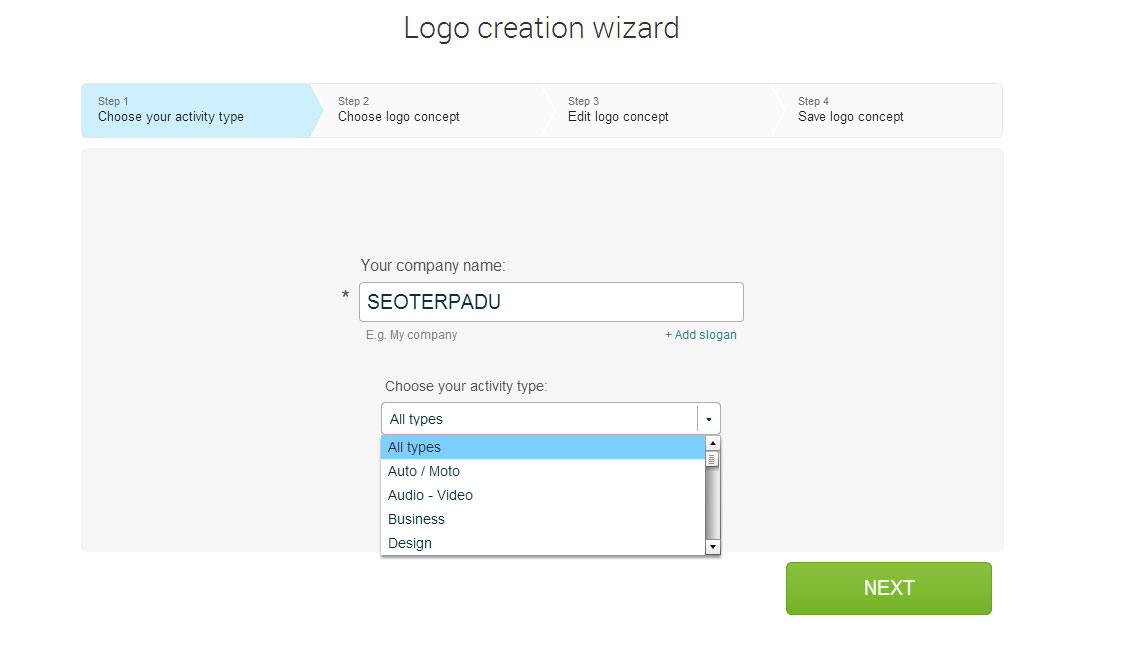The image size is (1133, 646).
Task: Click the scrollbar up arrow in the list
Action: (712, 441)
